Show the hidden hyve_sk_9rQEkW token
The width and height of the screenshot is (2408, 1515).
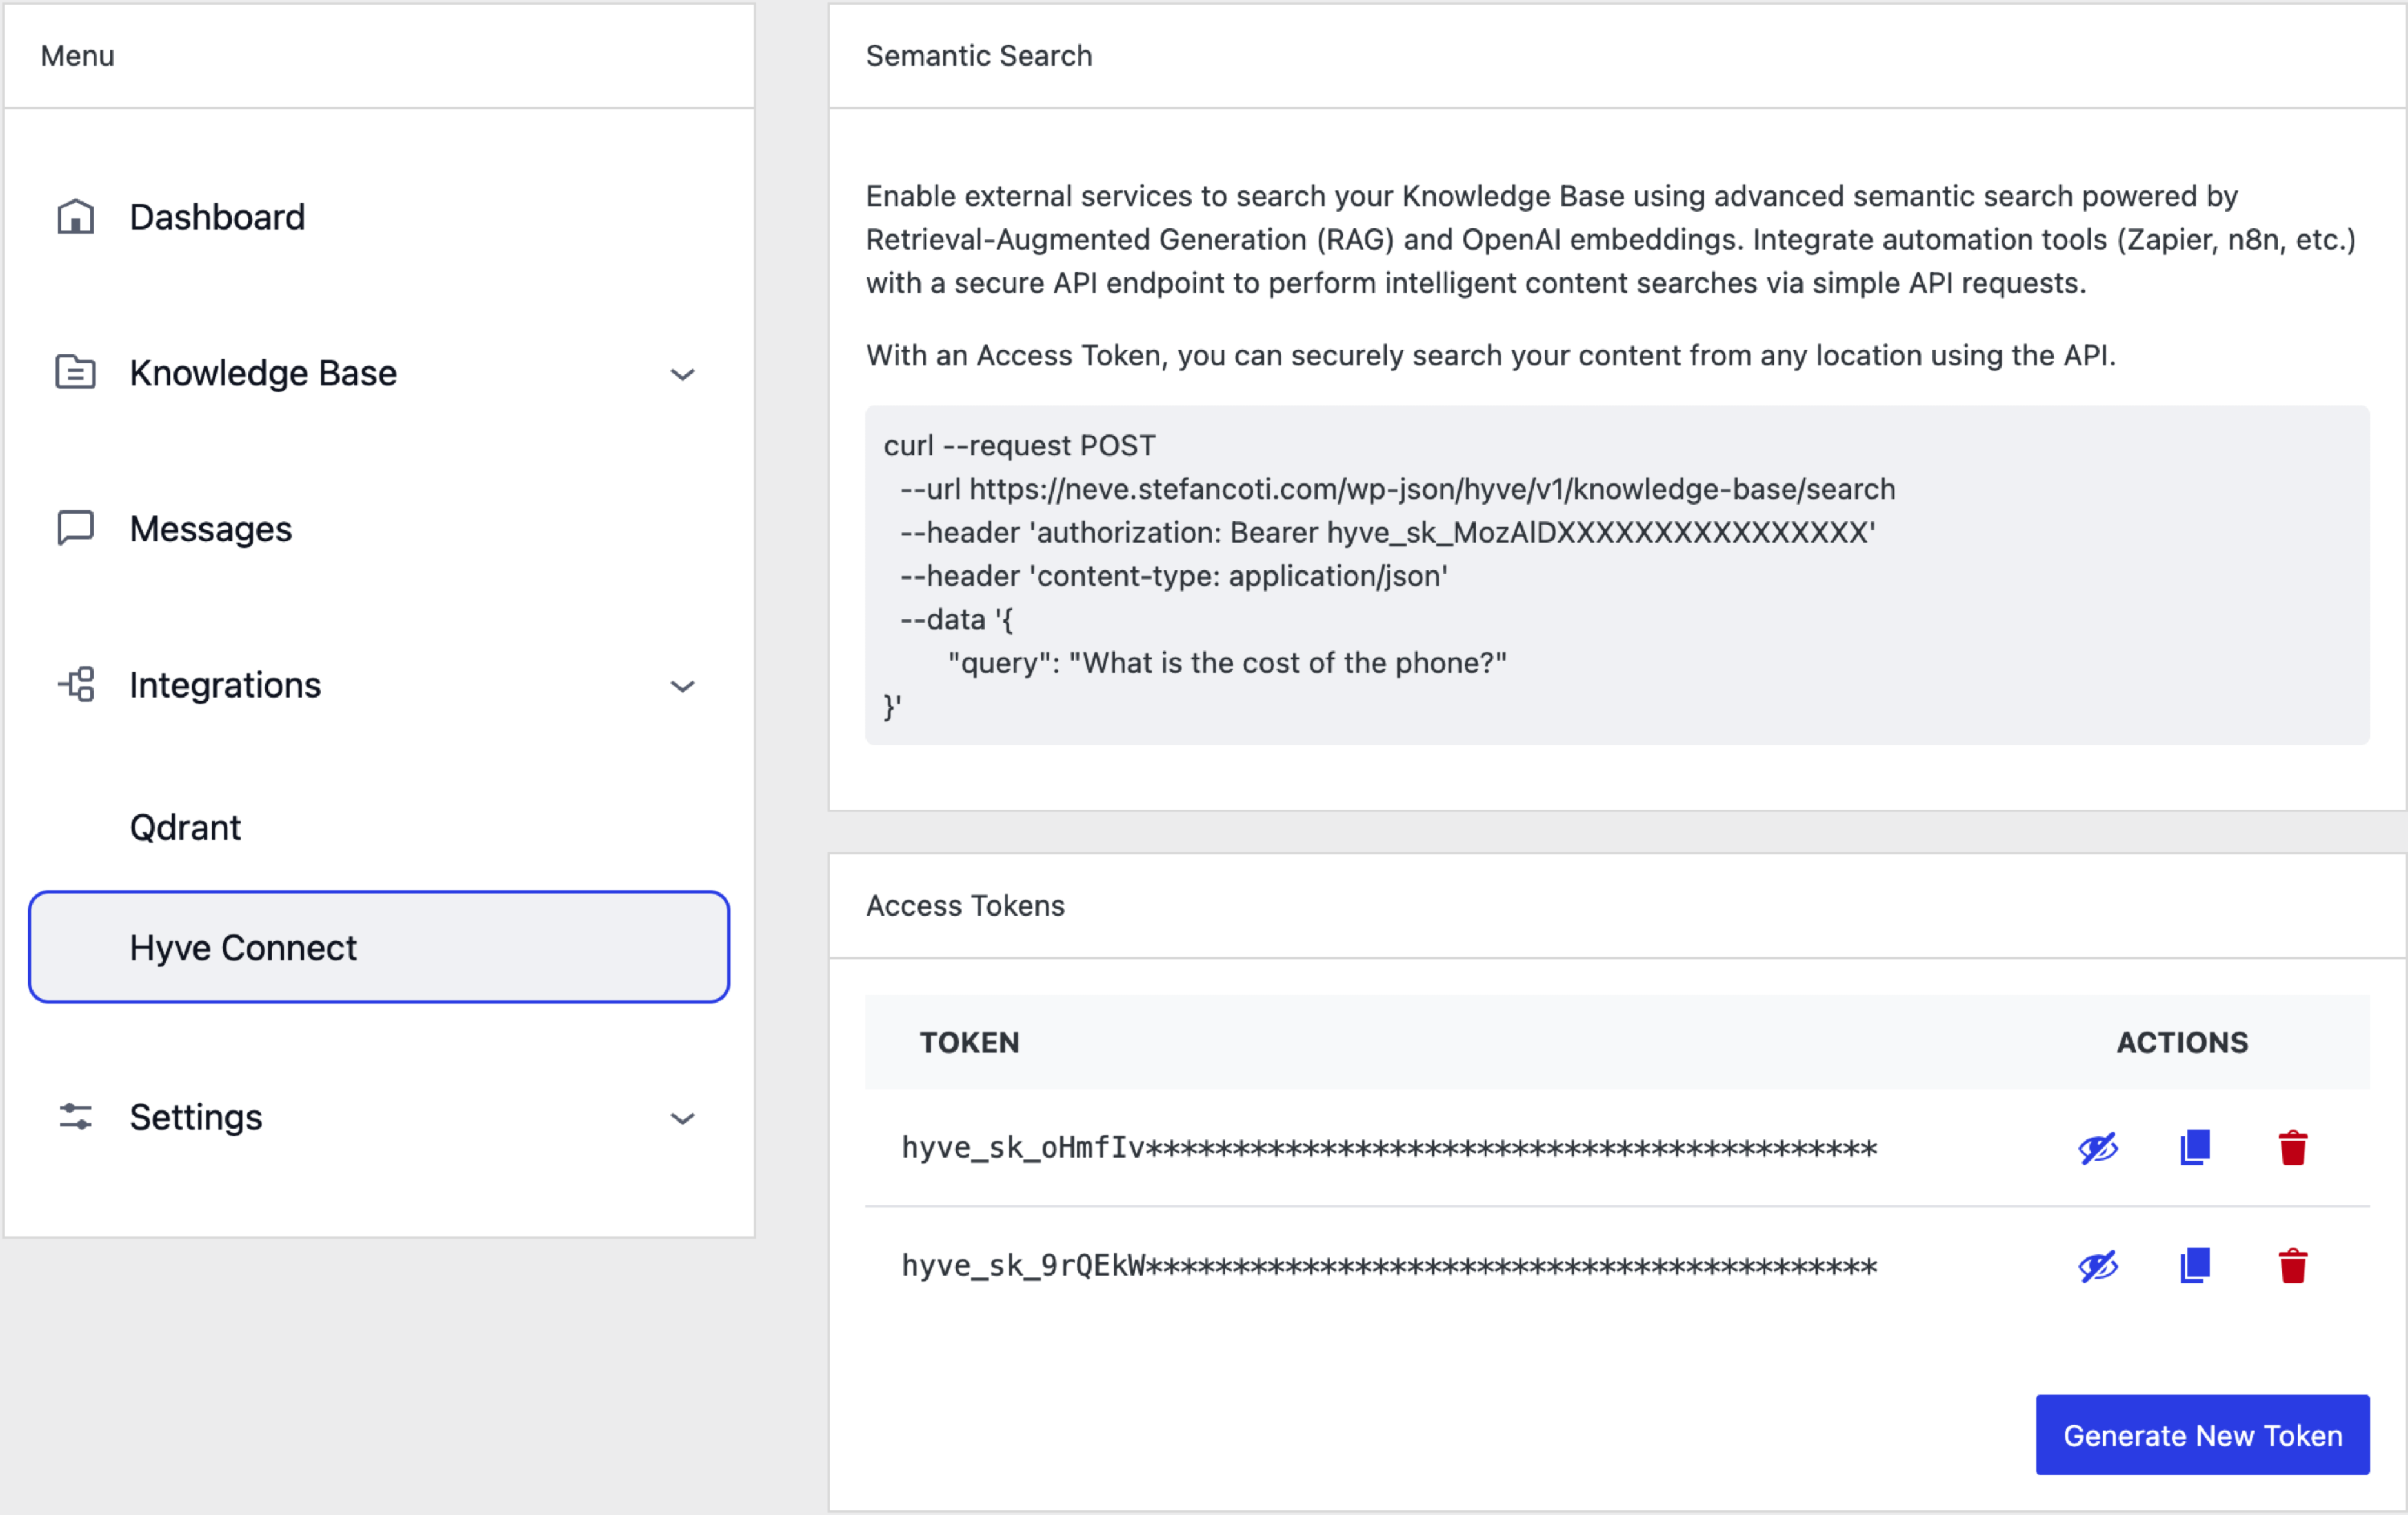pos(2098,1266)
